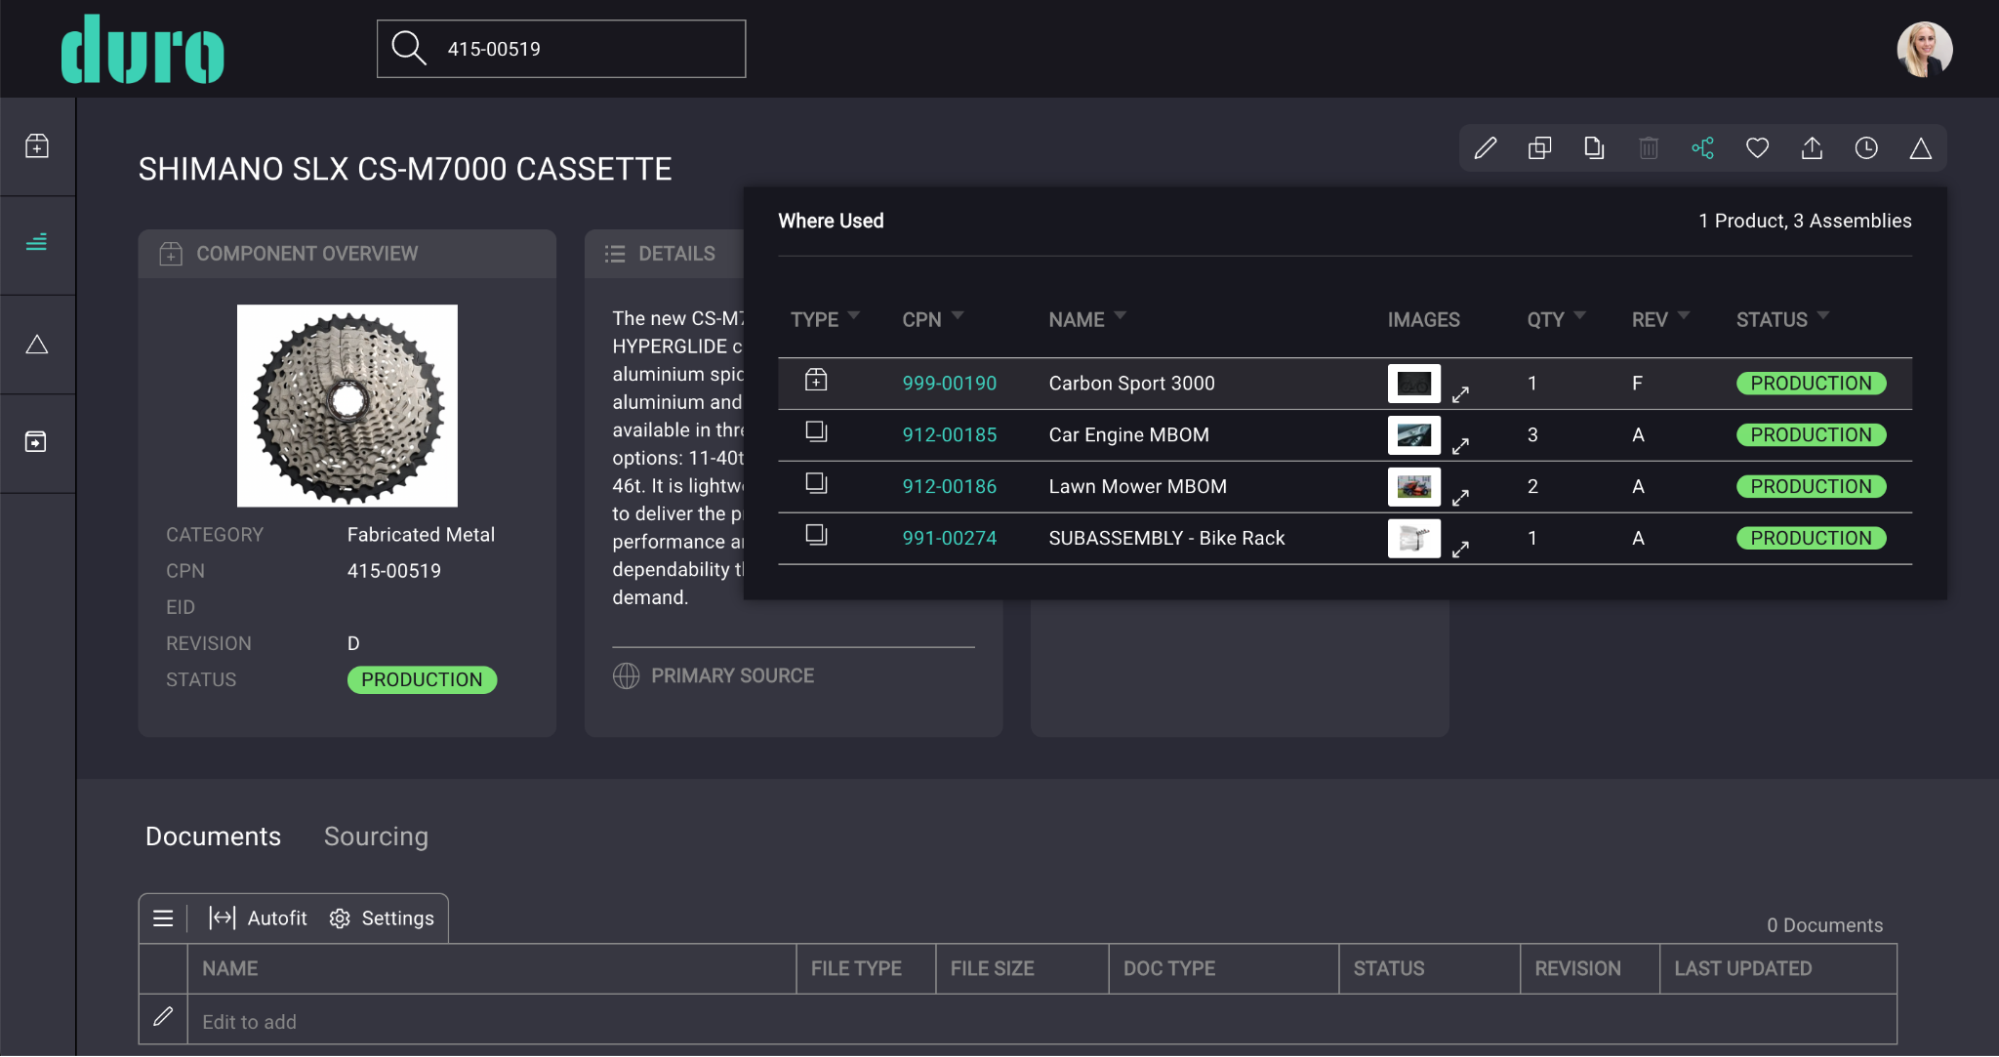Click the pencil edit icon in toolbar
The width and height of the screenshot is (1999, 1057).
[1485, 149]
